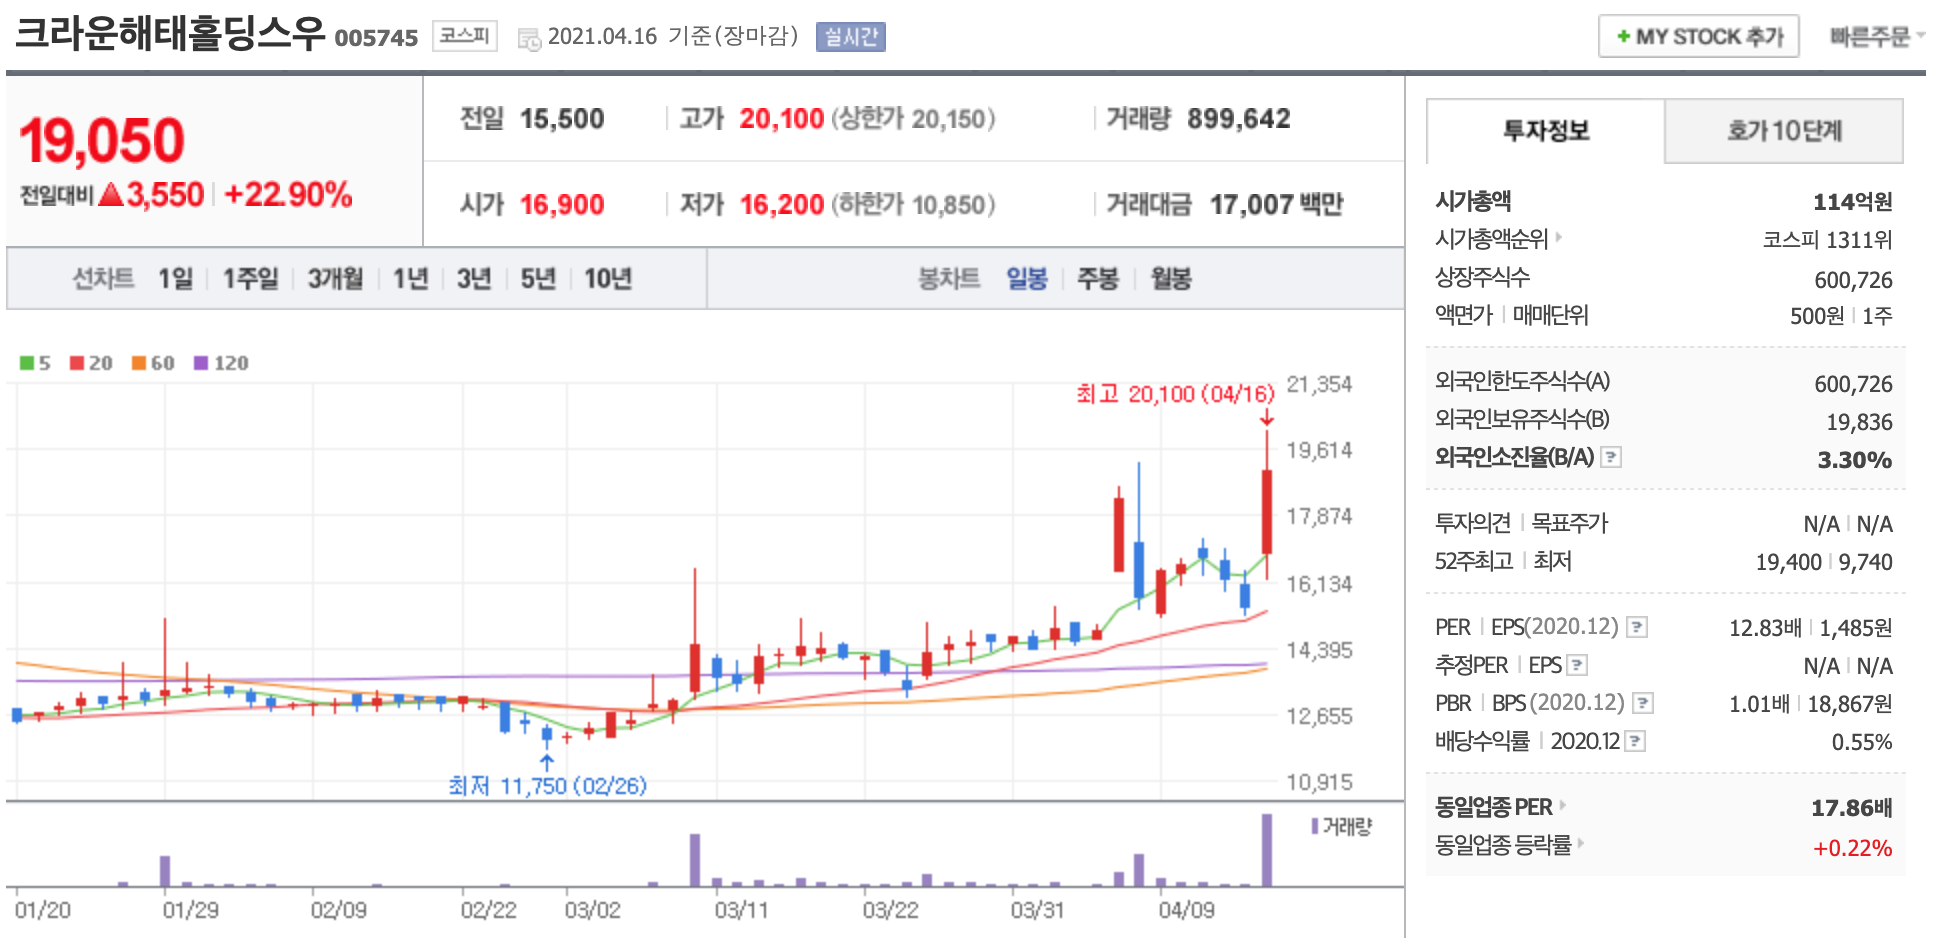Screen dimensions: 1940x938
Task: Click the 전일 15,500 value
Action: click(x=562, y=119)
